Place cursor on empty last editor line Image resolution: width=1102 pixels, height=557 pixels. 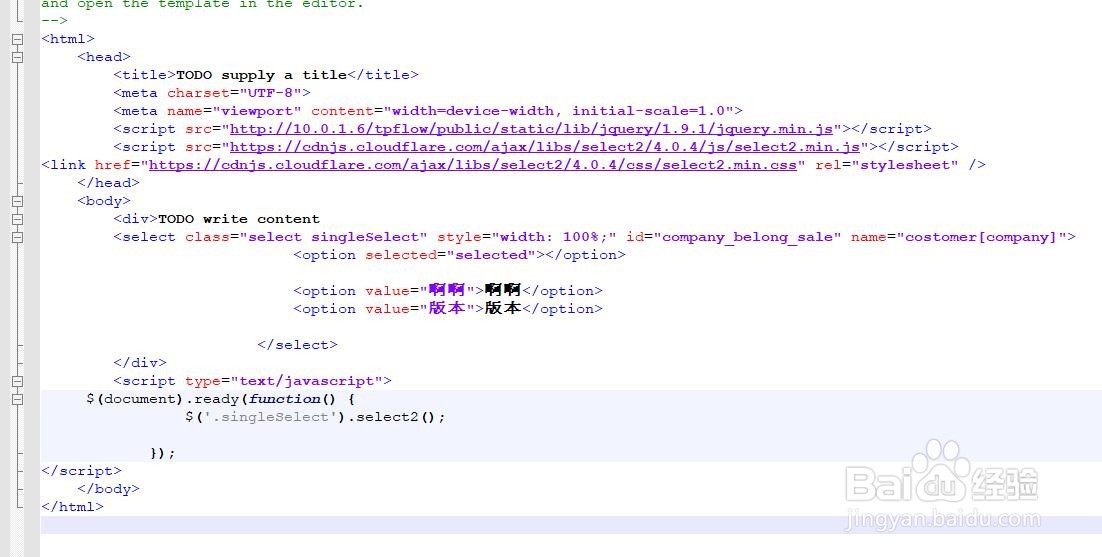[571, 525]
